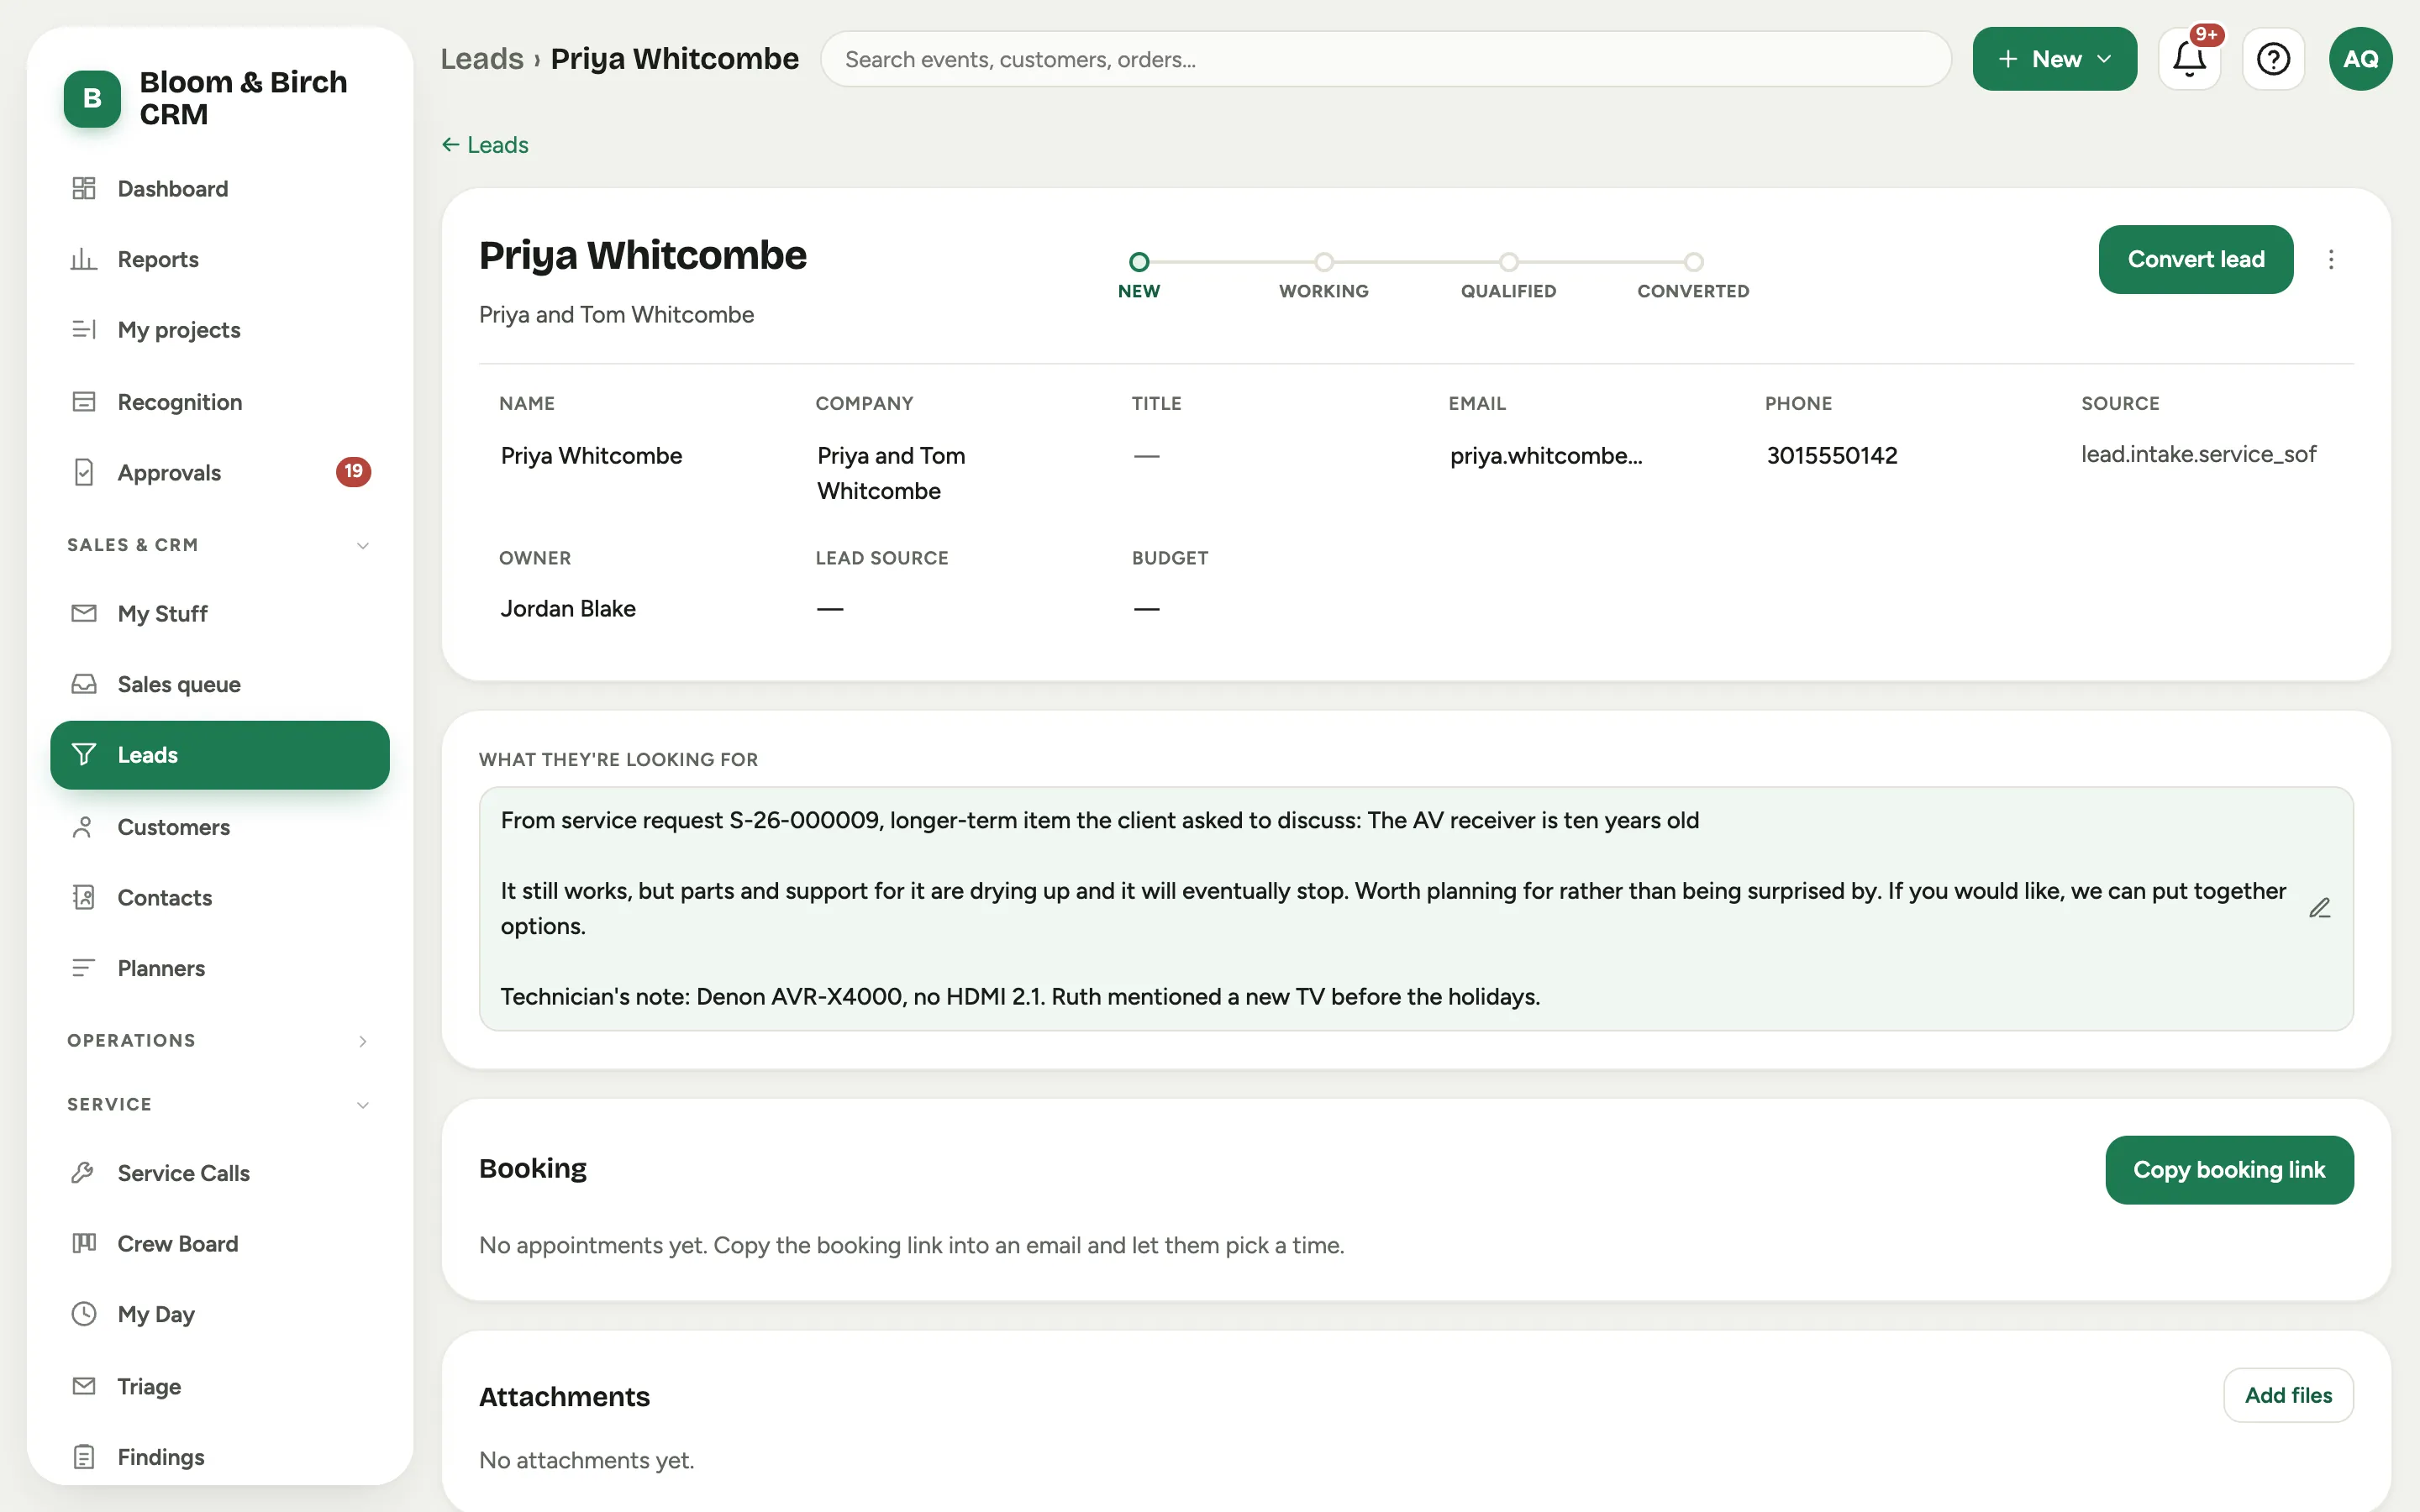Image resolution: width=2420 pixels, height=1512 pixels.
Task: Go to My projects
Action: pyautogui.click(x=220, y=330)
